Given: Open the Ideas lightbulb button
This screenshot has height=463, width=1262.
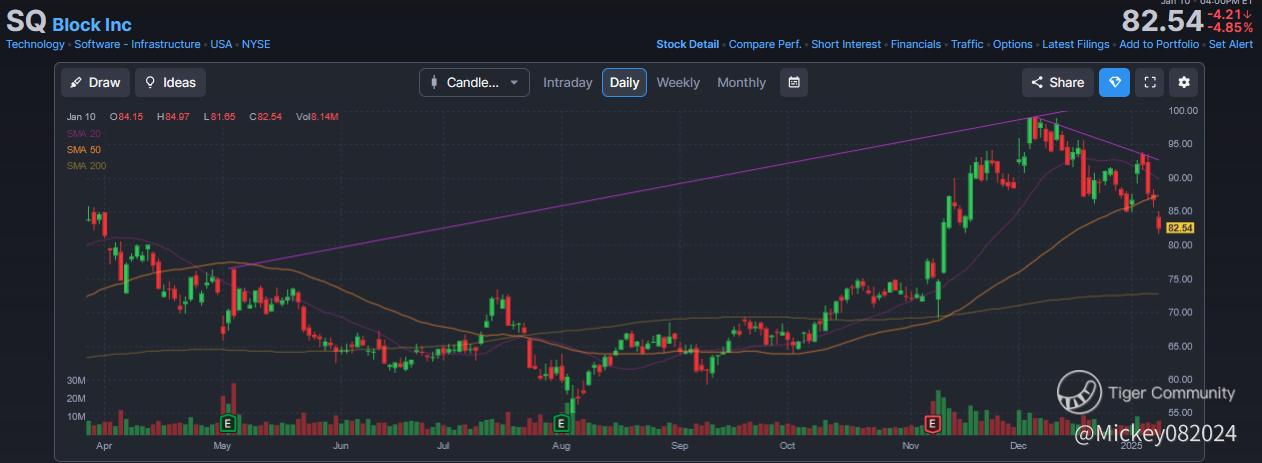Looking at the screenshot, I should [x=170, y=83].
